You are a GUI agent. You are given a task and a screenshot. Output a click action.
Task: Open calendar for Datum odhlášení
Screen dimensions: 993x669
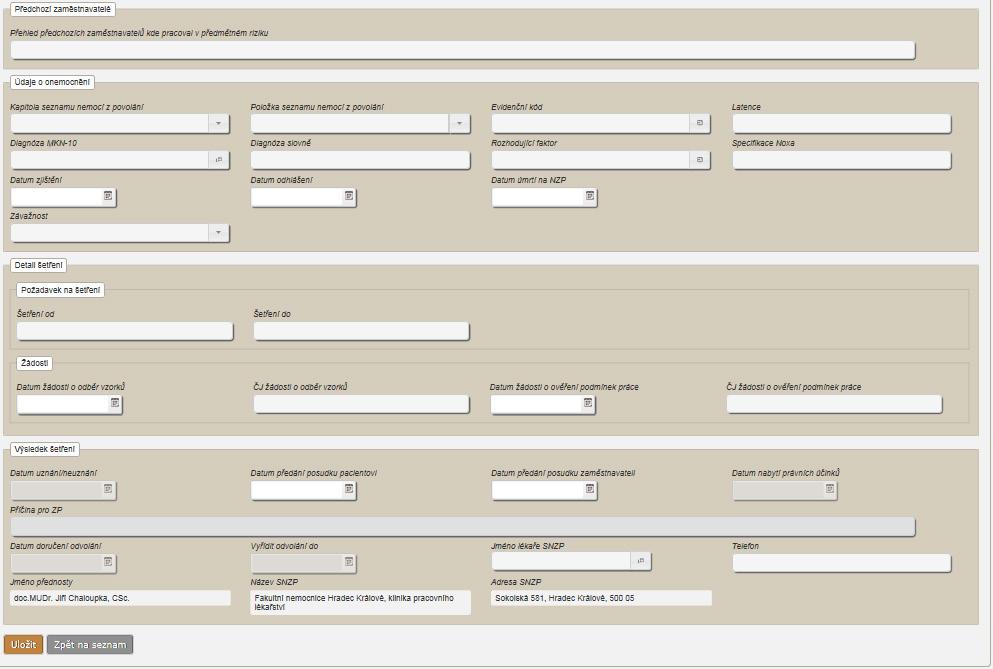(348, 197)
